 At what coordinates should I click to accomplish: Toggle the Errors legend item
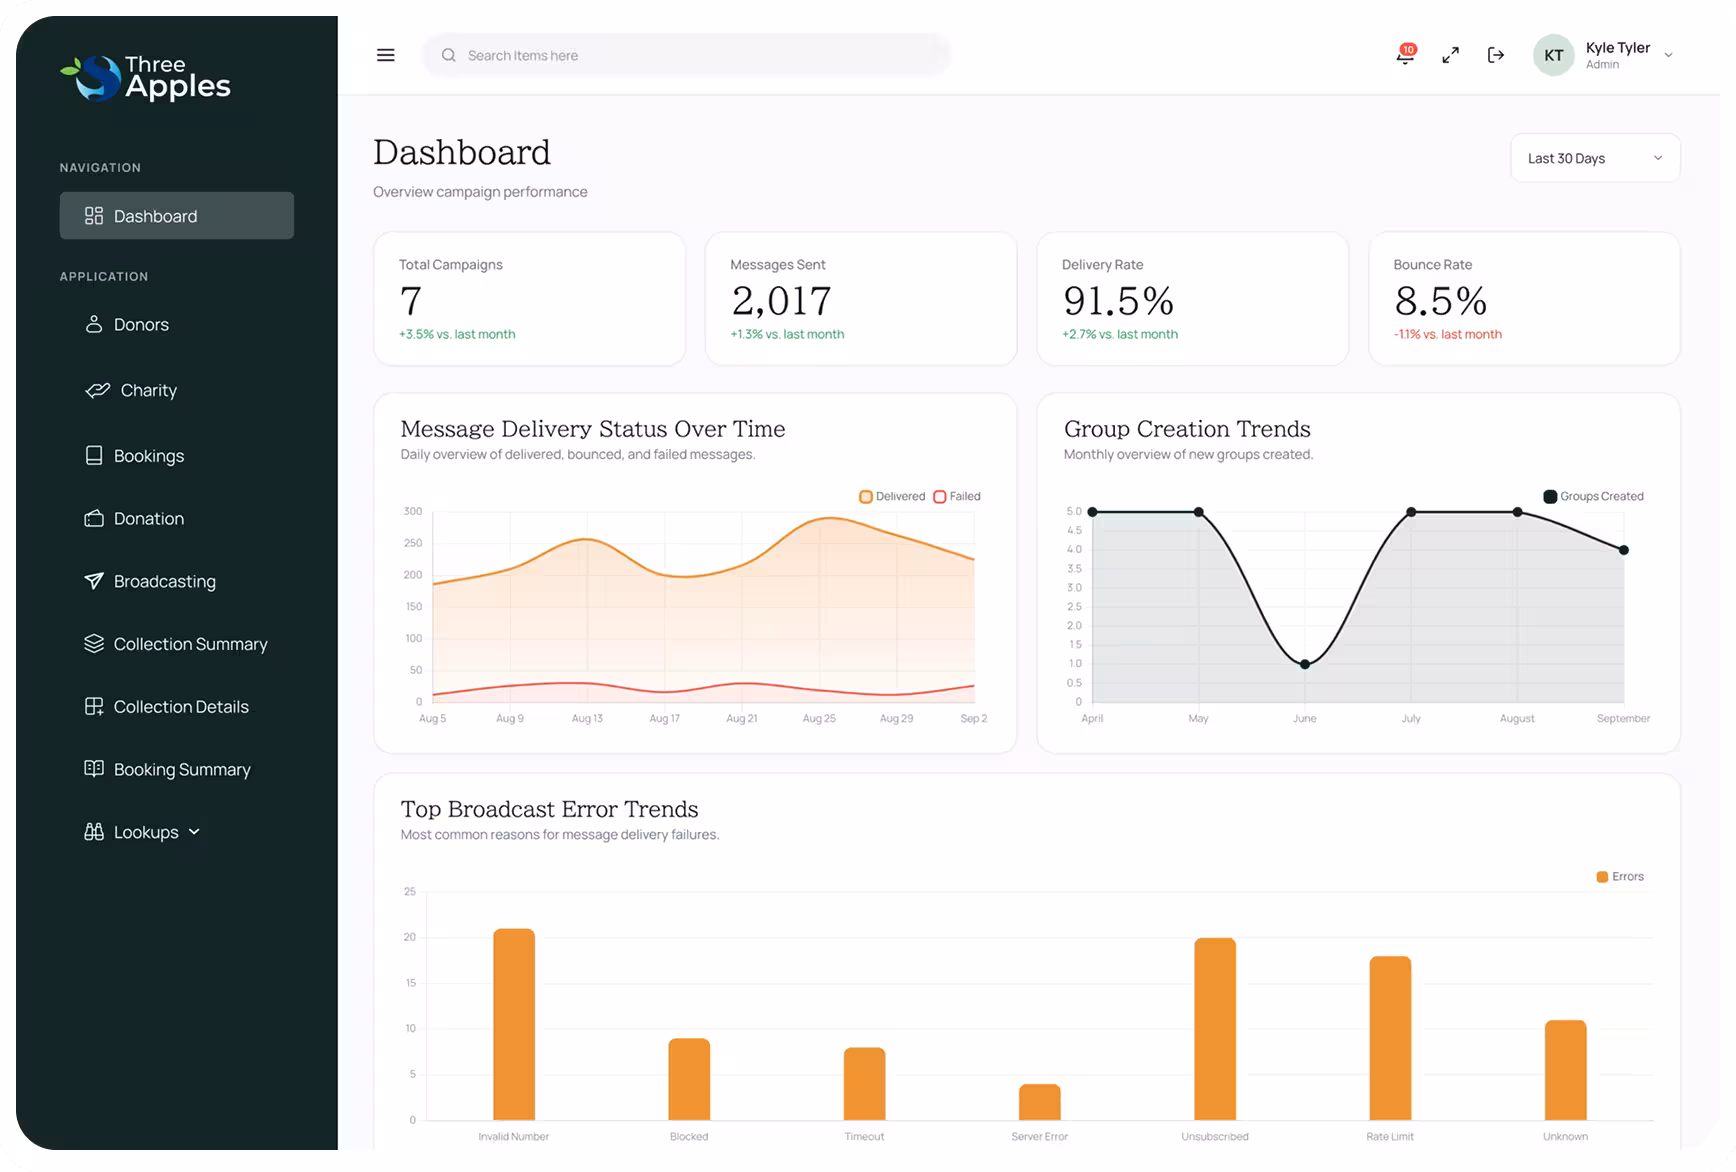[x=1620, y=876]
